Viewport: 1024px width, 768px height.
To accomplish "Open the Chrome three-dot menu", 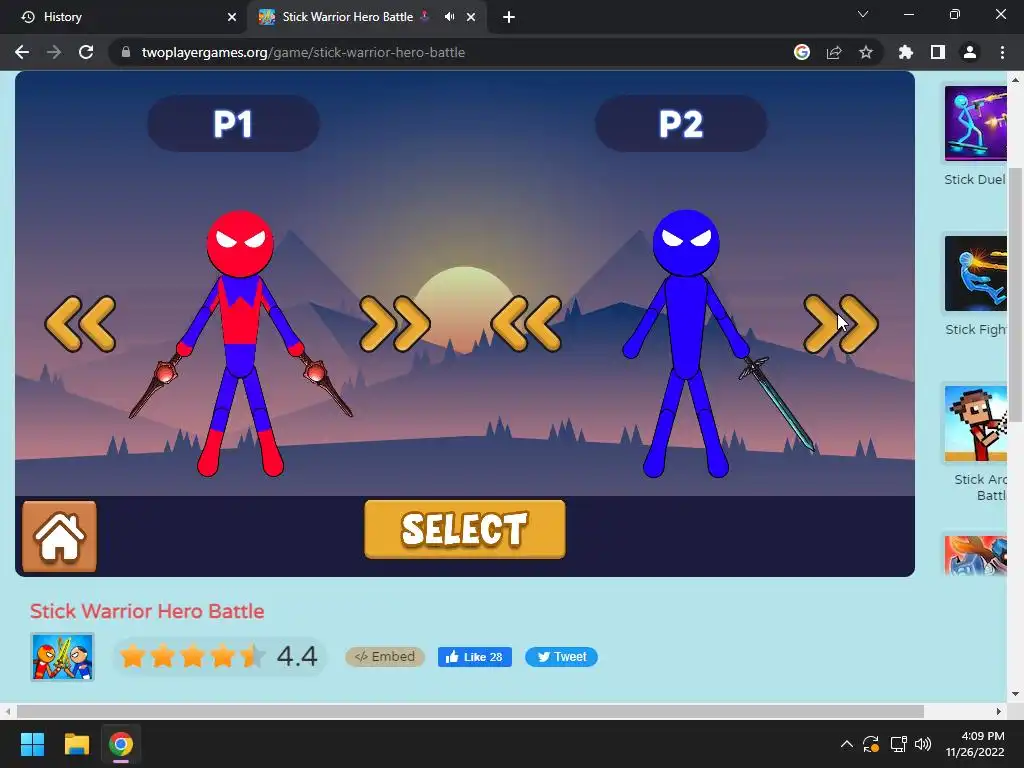I will (1002, 52).
